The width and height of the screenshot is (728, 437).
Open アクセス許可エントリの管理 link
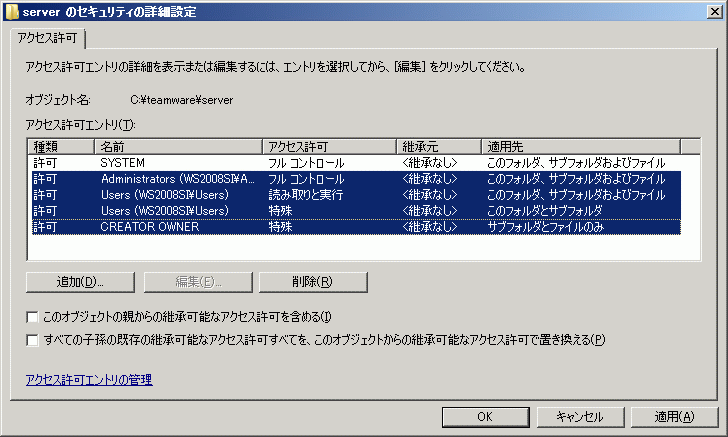tap(89, 380)
